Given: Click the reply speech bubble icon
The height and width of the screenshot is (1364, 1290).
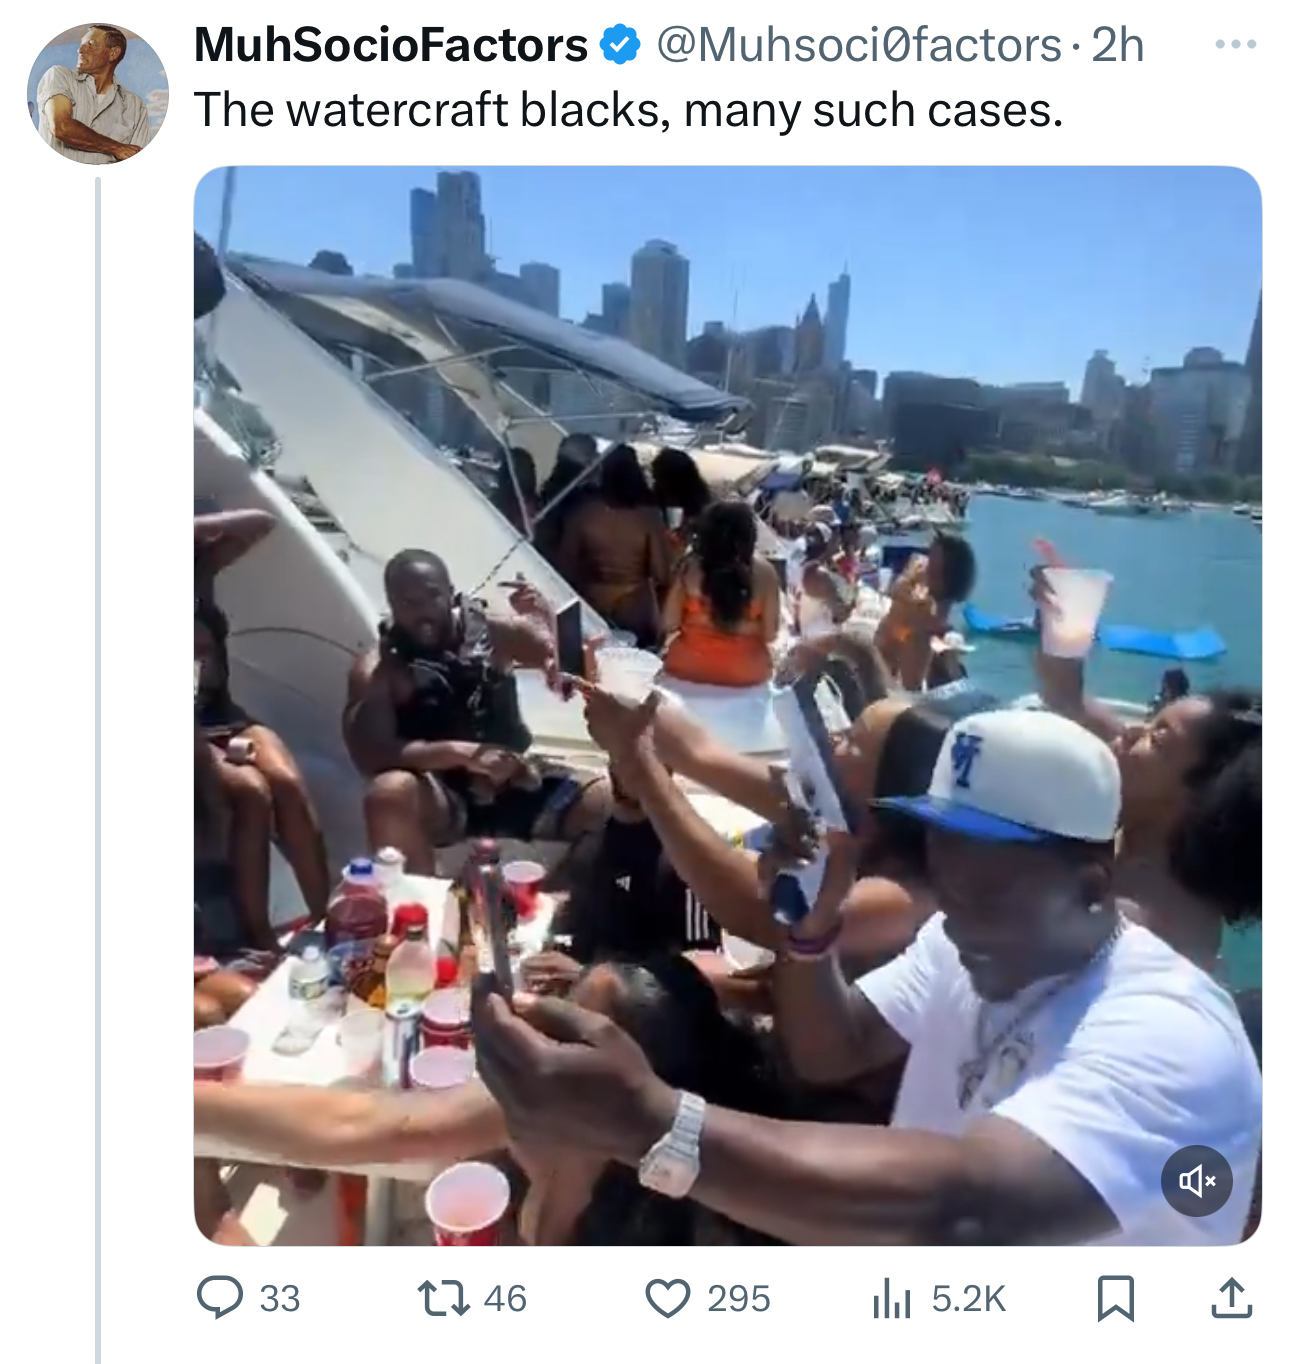Looking at the screenshot, I should (x=219, y=1297).
